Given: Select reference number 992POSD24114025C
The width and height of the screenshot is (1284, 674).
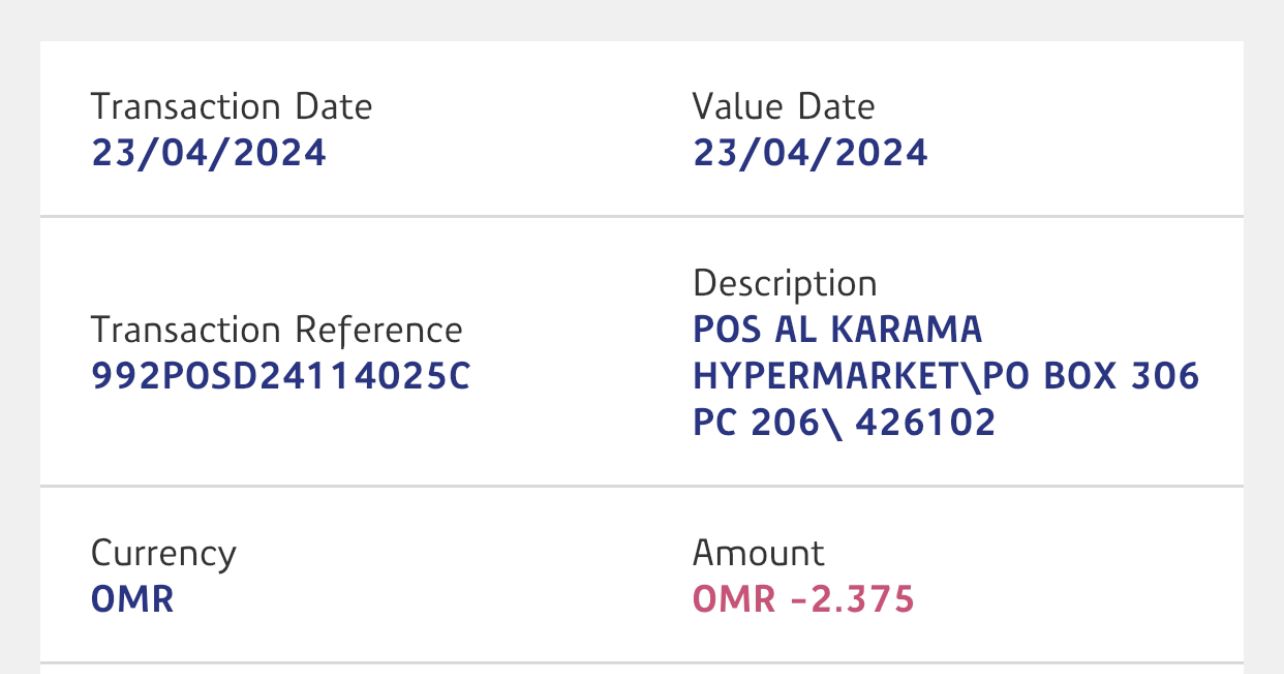Looking at the screenshot, I should click(280, 376).
